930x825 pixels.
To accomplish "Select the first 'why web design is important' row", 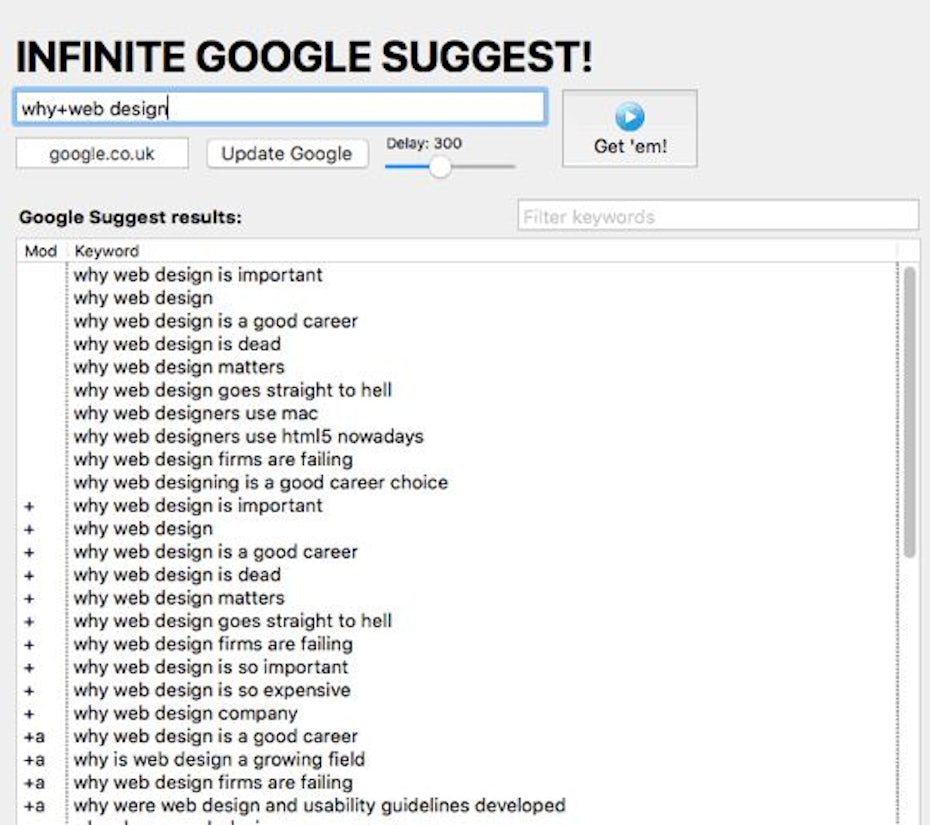I will (x=198, y=275).
